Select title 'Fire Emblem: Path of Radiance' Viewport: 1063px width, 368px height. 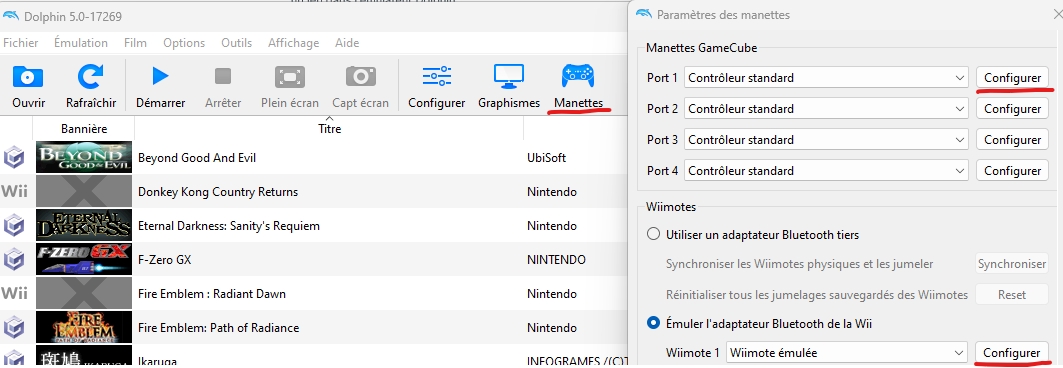coord(218,328)
